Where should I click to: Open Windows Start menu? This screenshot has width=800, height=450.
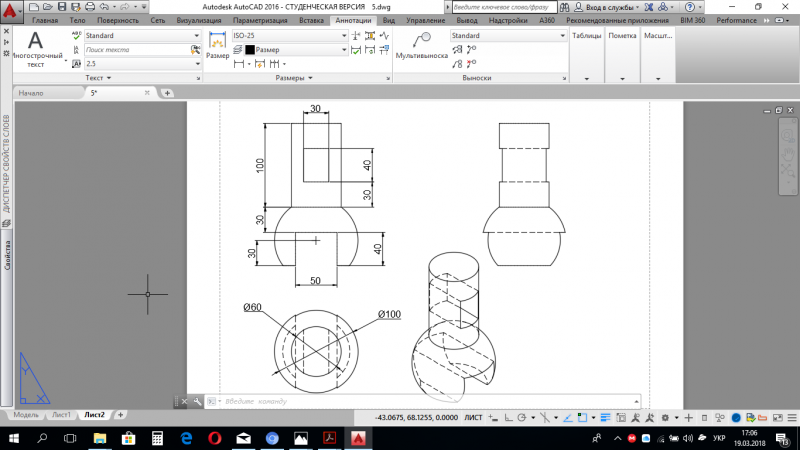[14, 438]
